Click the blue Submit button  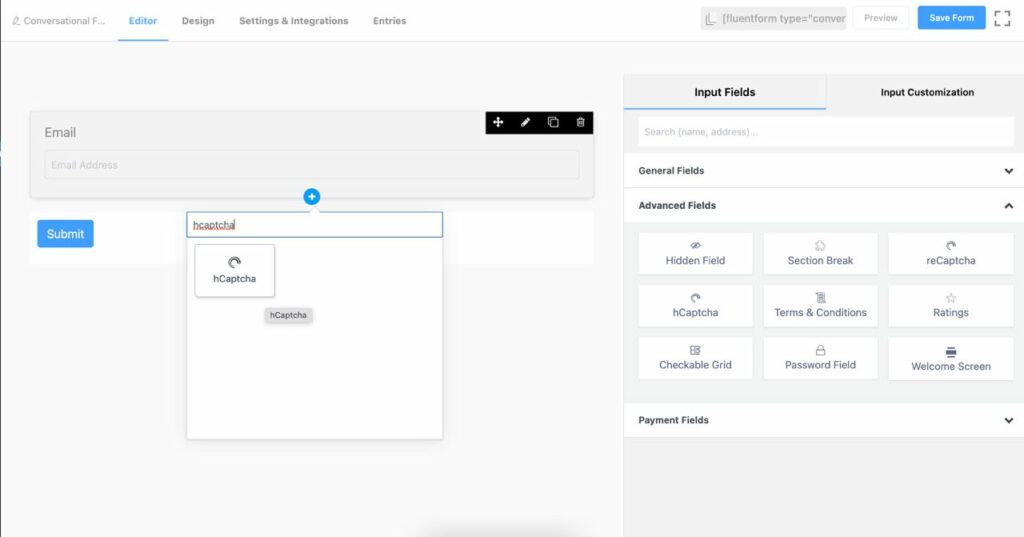[65, 234]
